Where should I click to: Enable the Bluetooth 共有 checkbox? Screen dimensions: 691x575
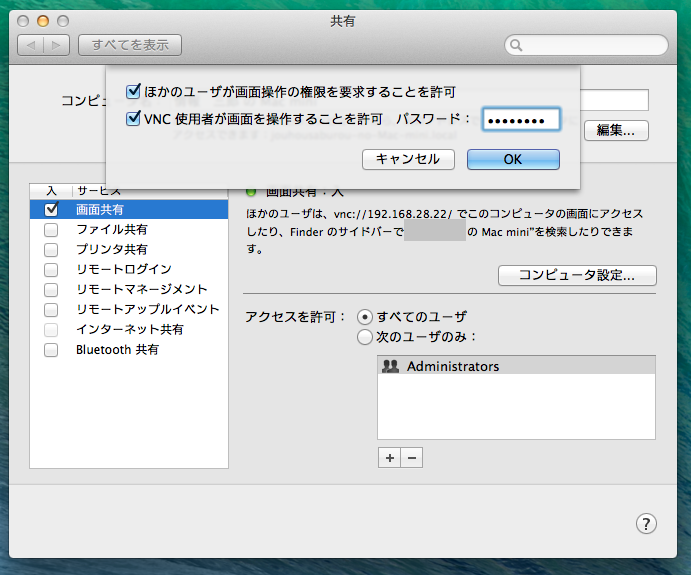click(51, 350)
